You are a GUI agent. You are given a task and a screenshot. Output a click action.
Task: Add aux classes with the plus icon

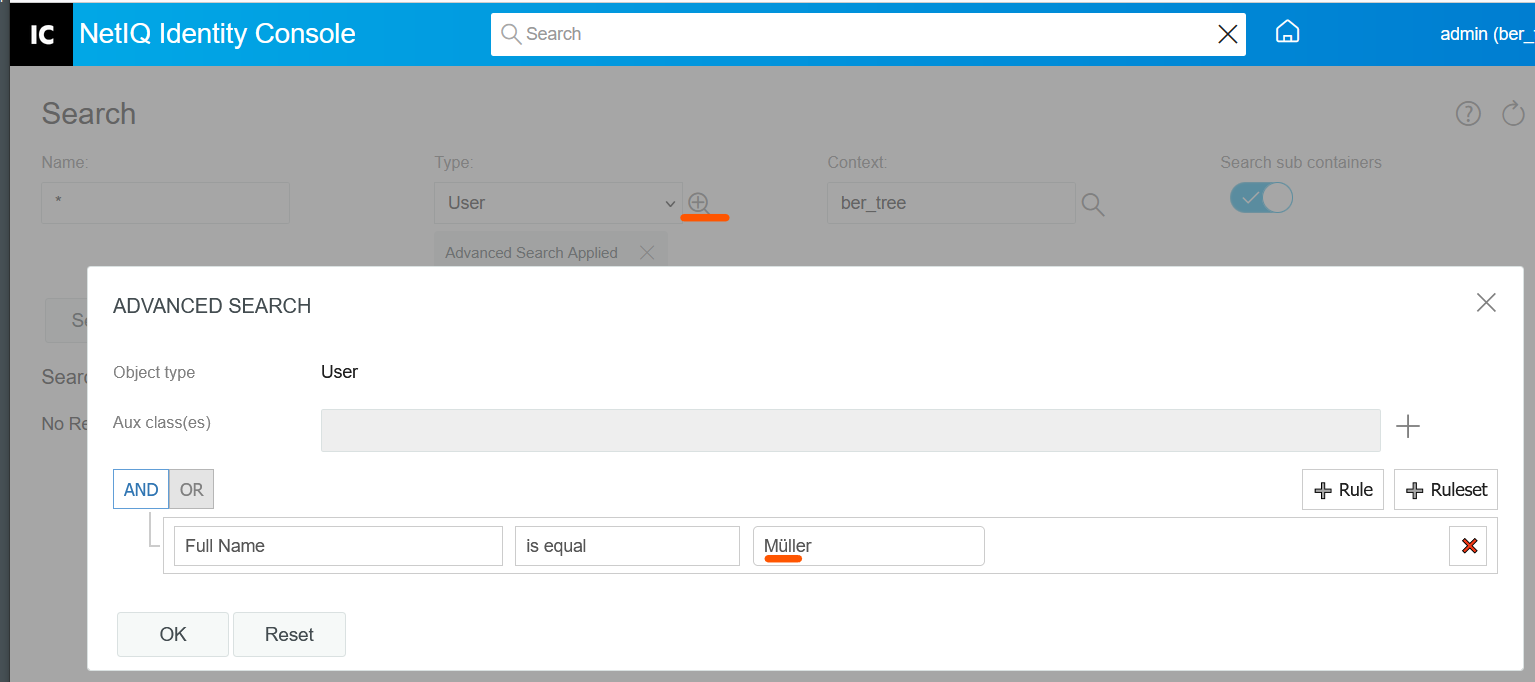click(1407, 426)
